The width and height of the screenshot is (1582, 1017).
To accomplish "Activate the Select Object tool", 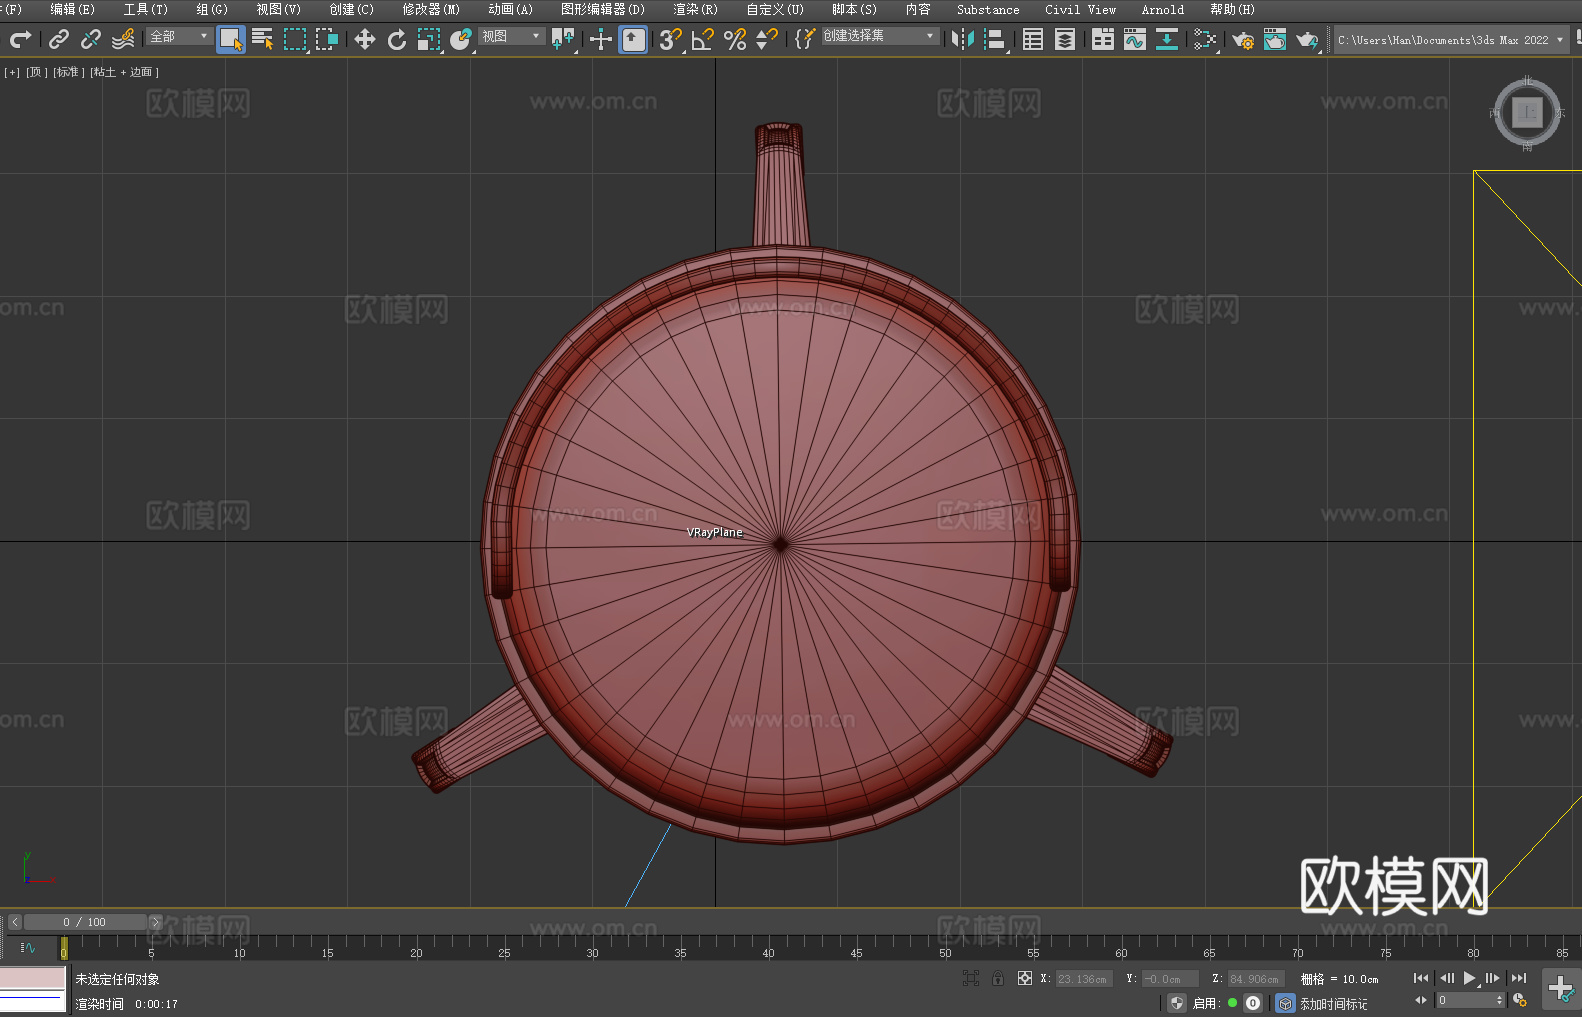I will pyautogui.click(x=231, y=39).
